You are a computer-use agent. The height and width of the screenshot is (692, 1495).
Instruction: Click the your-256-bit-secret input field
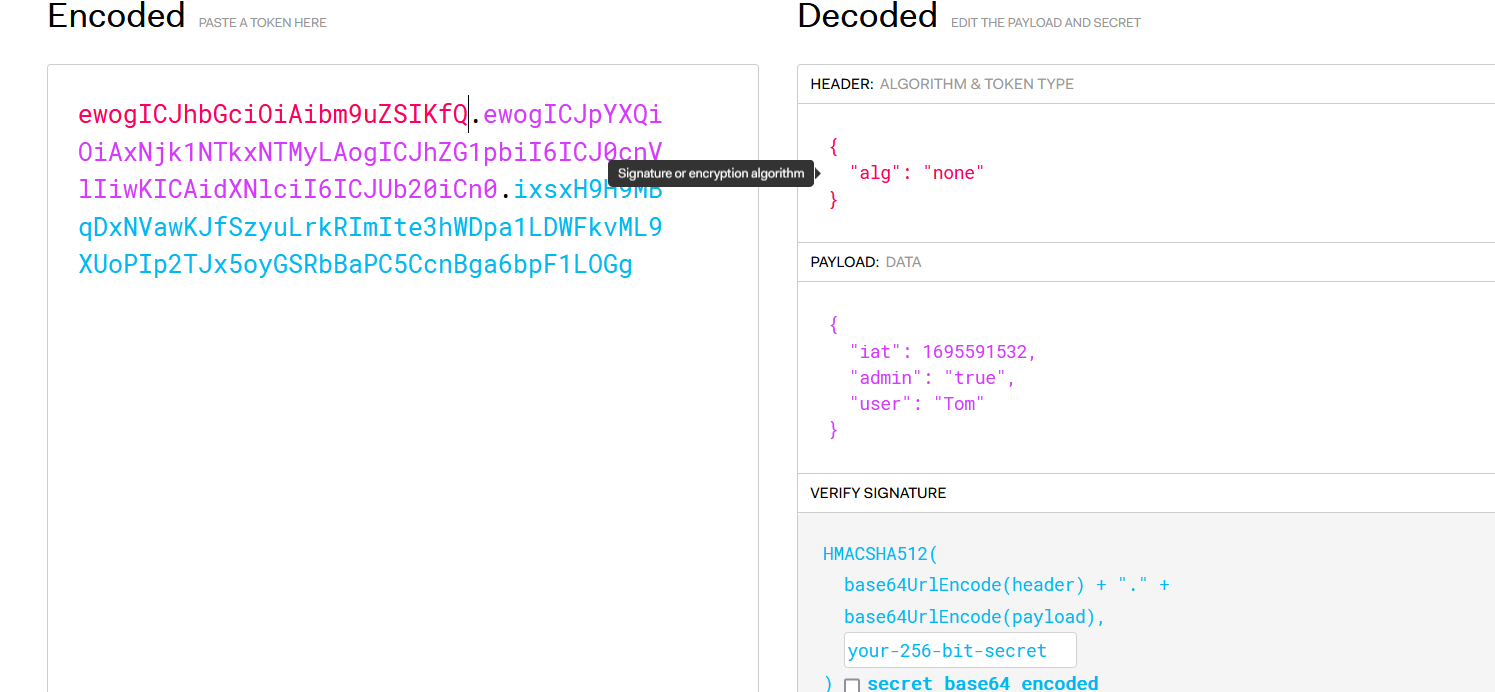[960, 650]
